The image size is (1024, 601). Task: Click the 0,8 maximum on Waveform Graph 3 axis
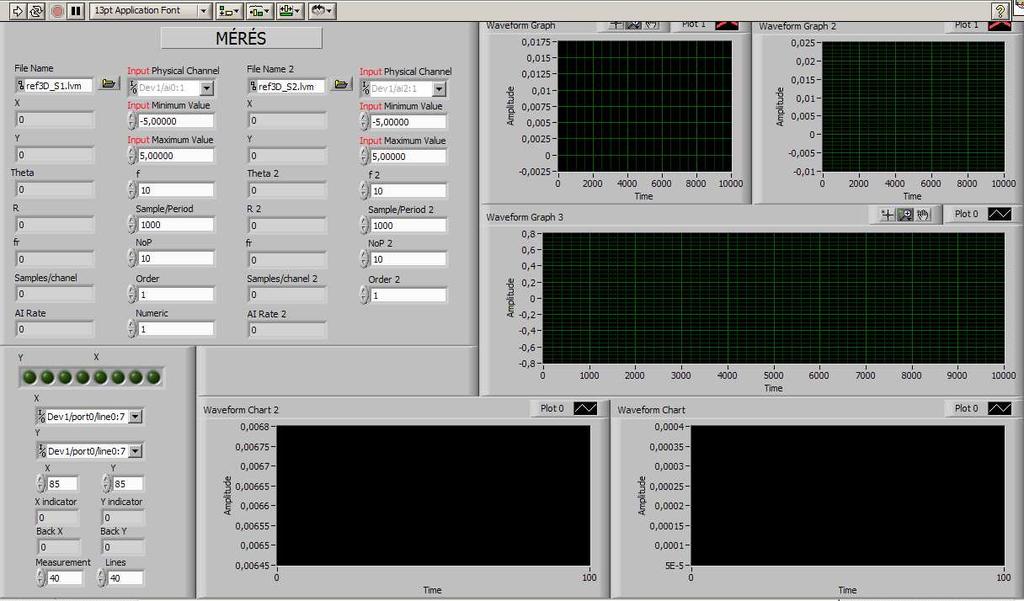[x=528, y=234]
